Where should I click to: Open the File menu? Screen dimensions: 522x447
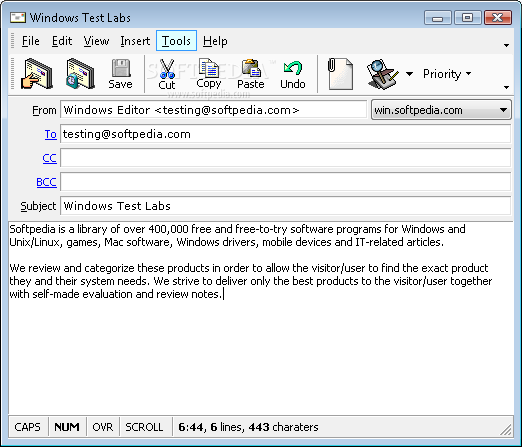(31, 41)
